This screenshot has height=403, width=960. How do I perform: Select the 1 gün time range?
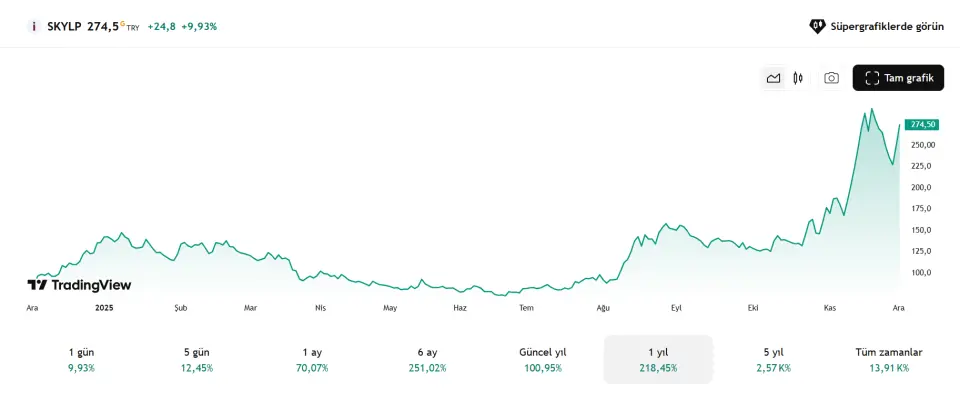point(81,359)
